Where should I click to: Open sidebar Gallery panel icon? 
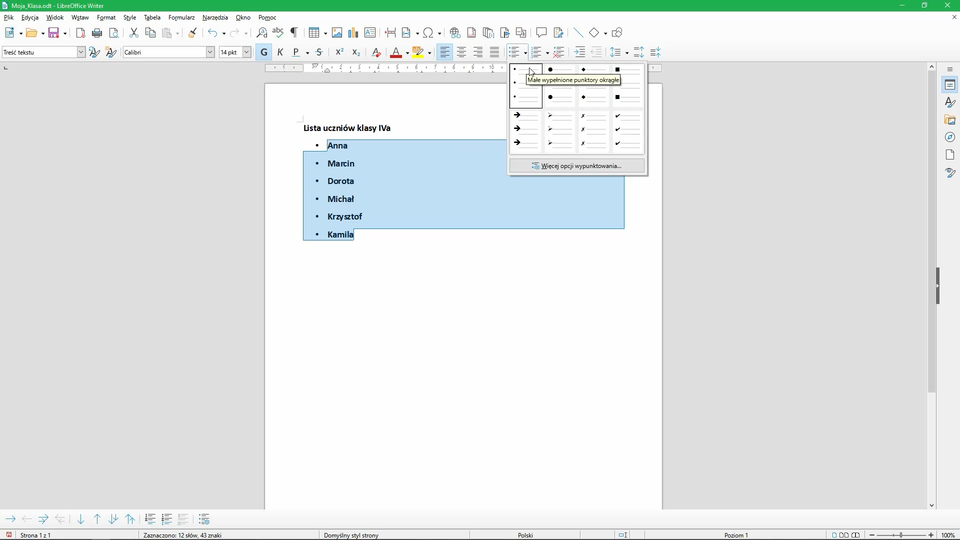[x=950, y=120]
